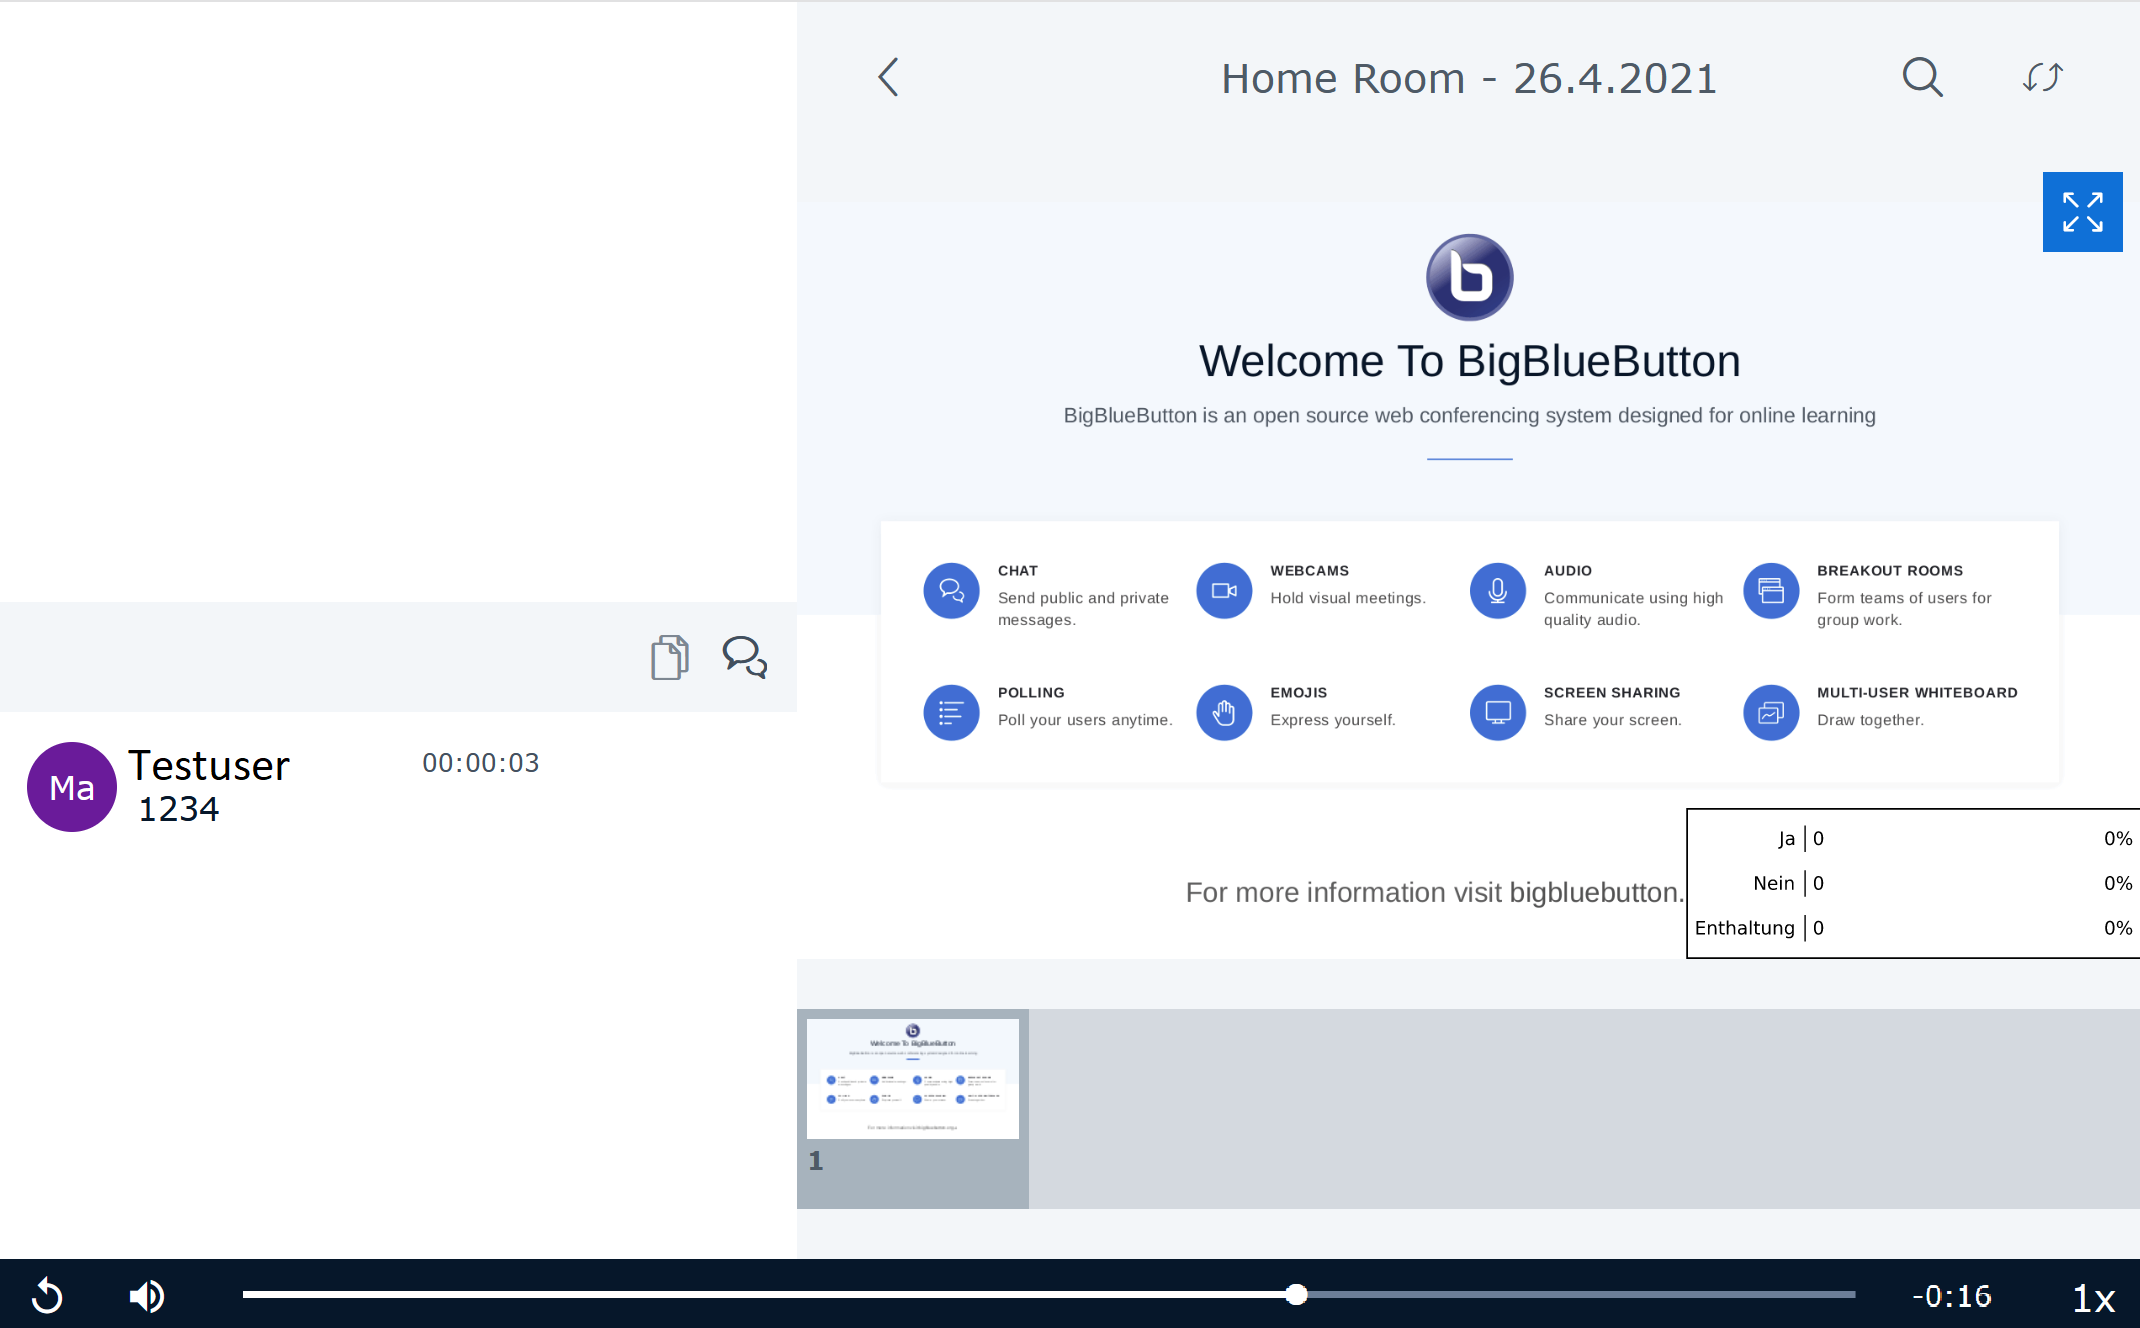Open the shared notes icon

click(x=669, y=657)
